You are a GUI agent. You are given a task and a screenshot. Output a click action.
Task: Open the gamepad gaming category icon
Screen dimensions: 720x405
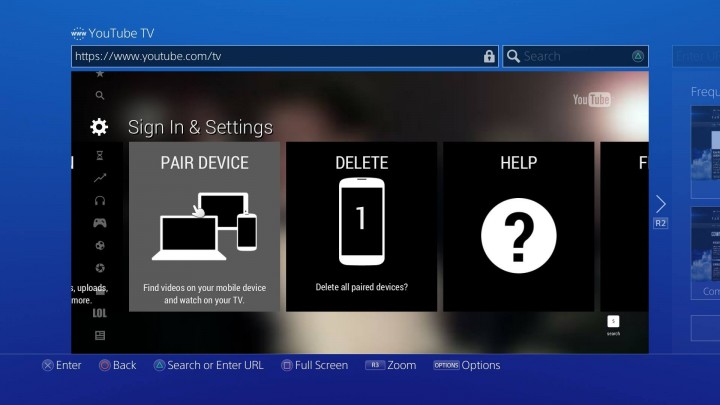pyautogui.click(x=99, y=223)
